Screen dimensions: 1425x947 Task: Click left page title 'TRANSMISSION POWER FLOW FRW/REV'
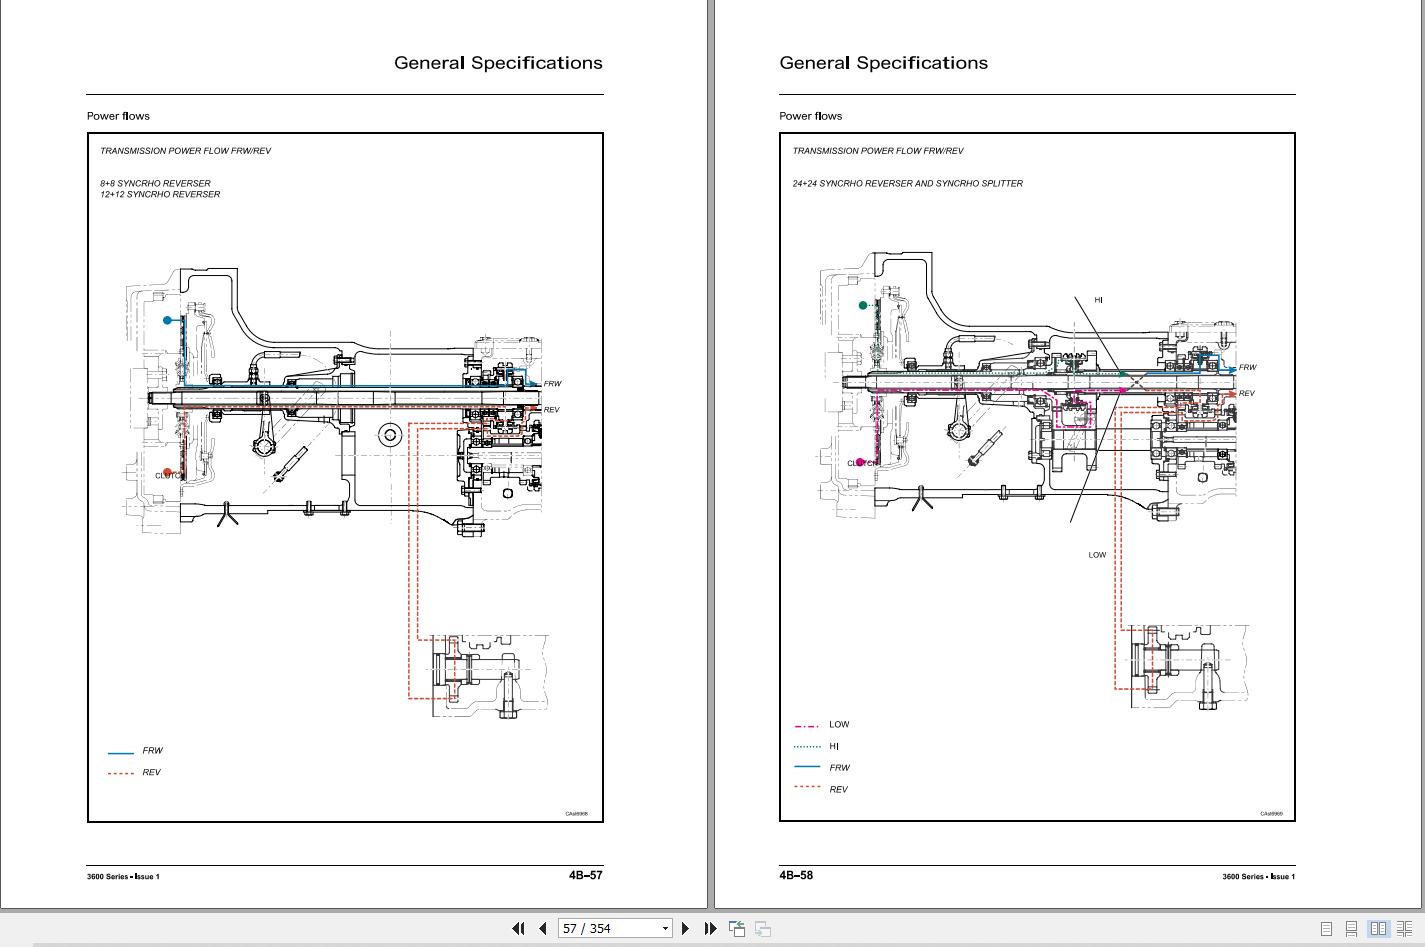click(185, 151)
